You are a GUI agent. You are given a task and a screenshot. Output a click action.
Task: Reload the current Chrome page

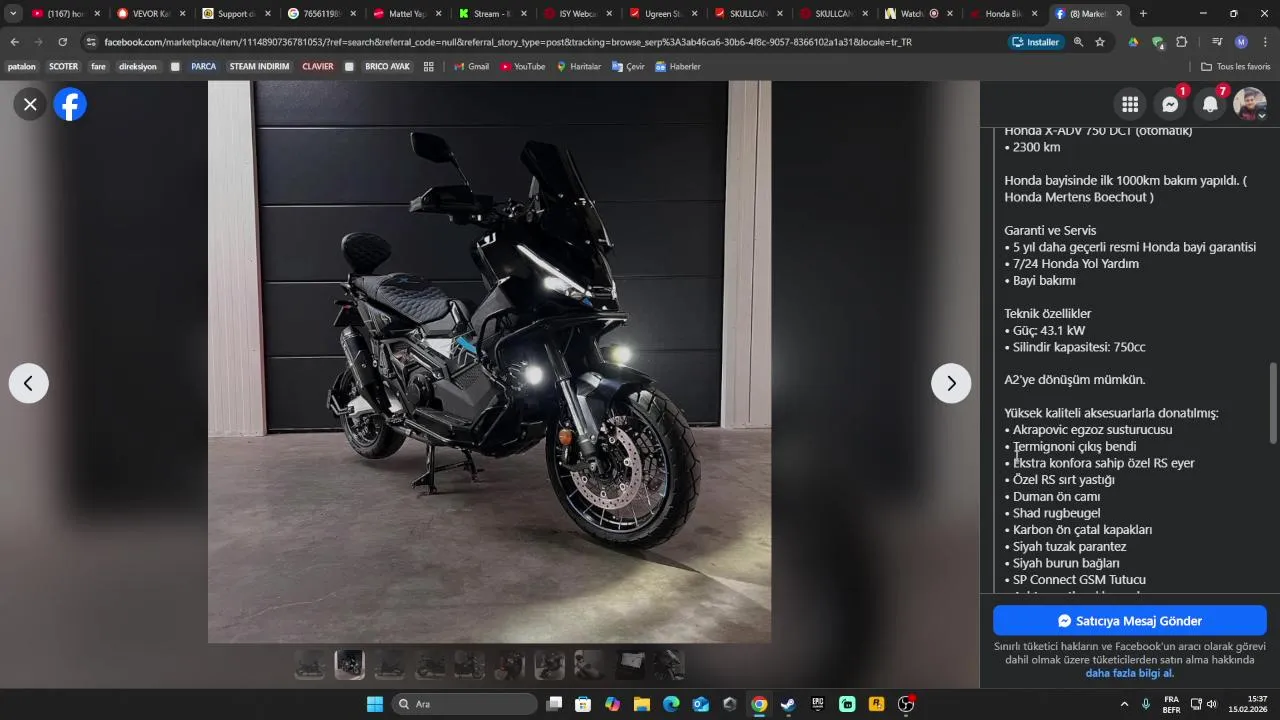click(63, 42)
